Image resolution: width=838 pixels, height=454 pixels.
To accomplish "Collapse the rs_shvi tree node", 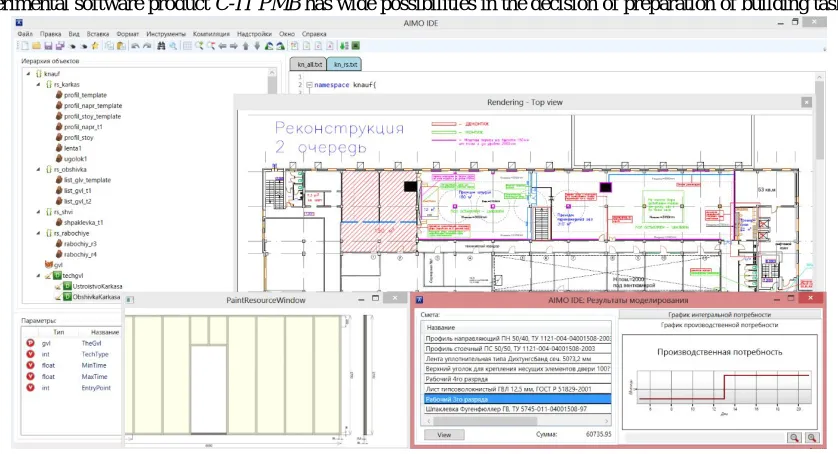I will [x=38, y=212].
